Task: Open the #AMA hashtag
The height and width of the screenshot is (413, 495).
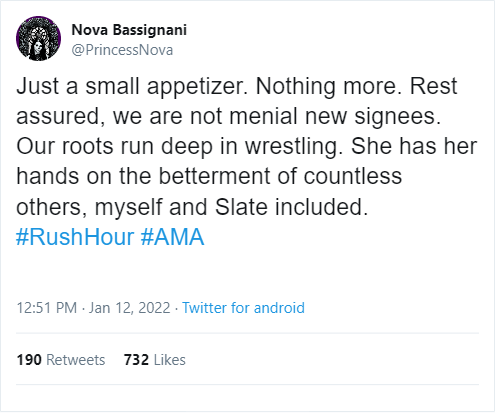Action: (x=172, y=237)
